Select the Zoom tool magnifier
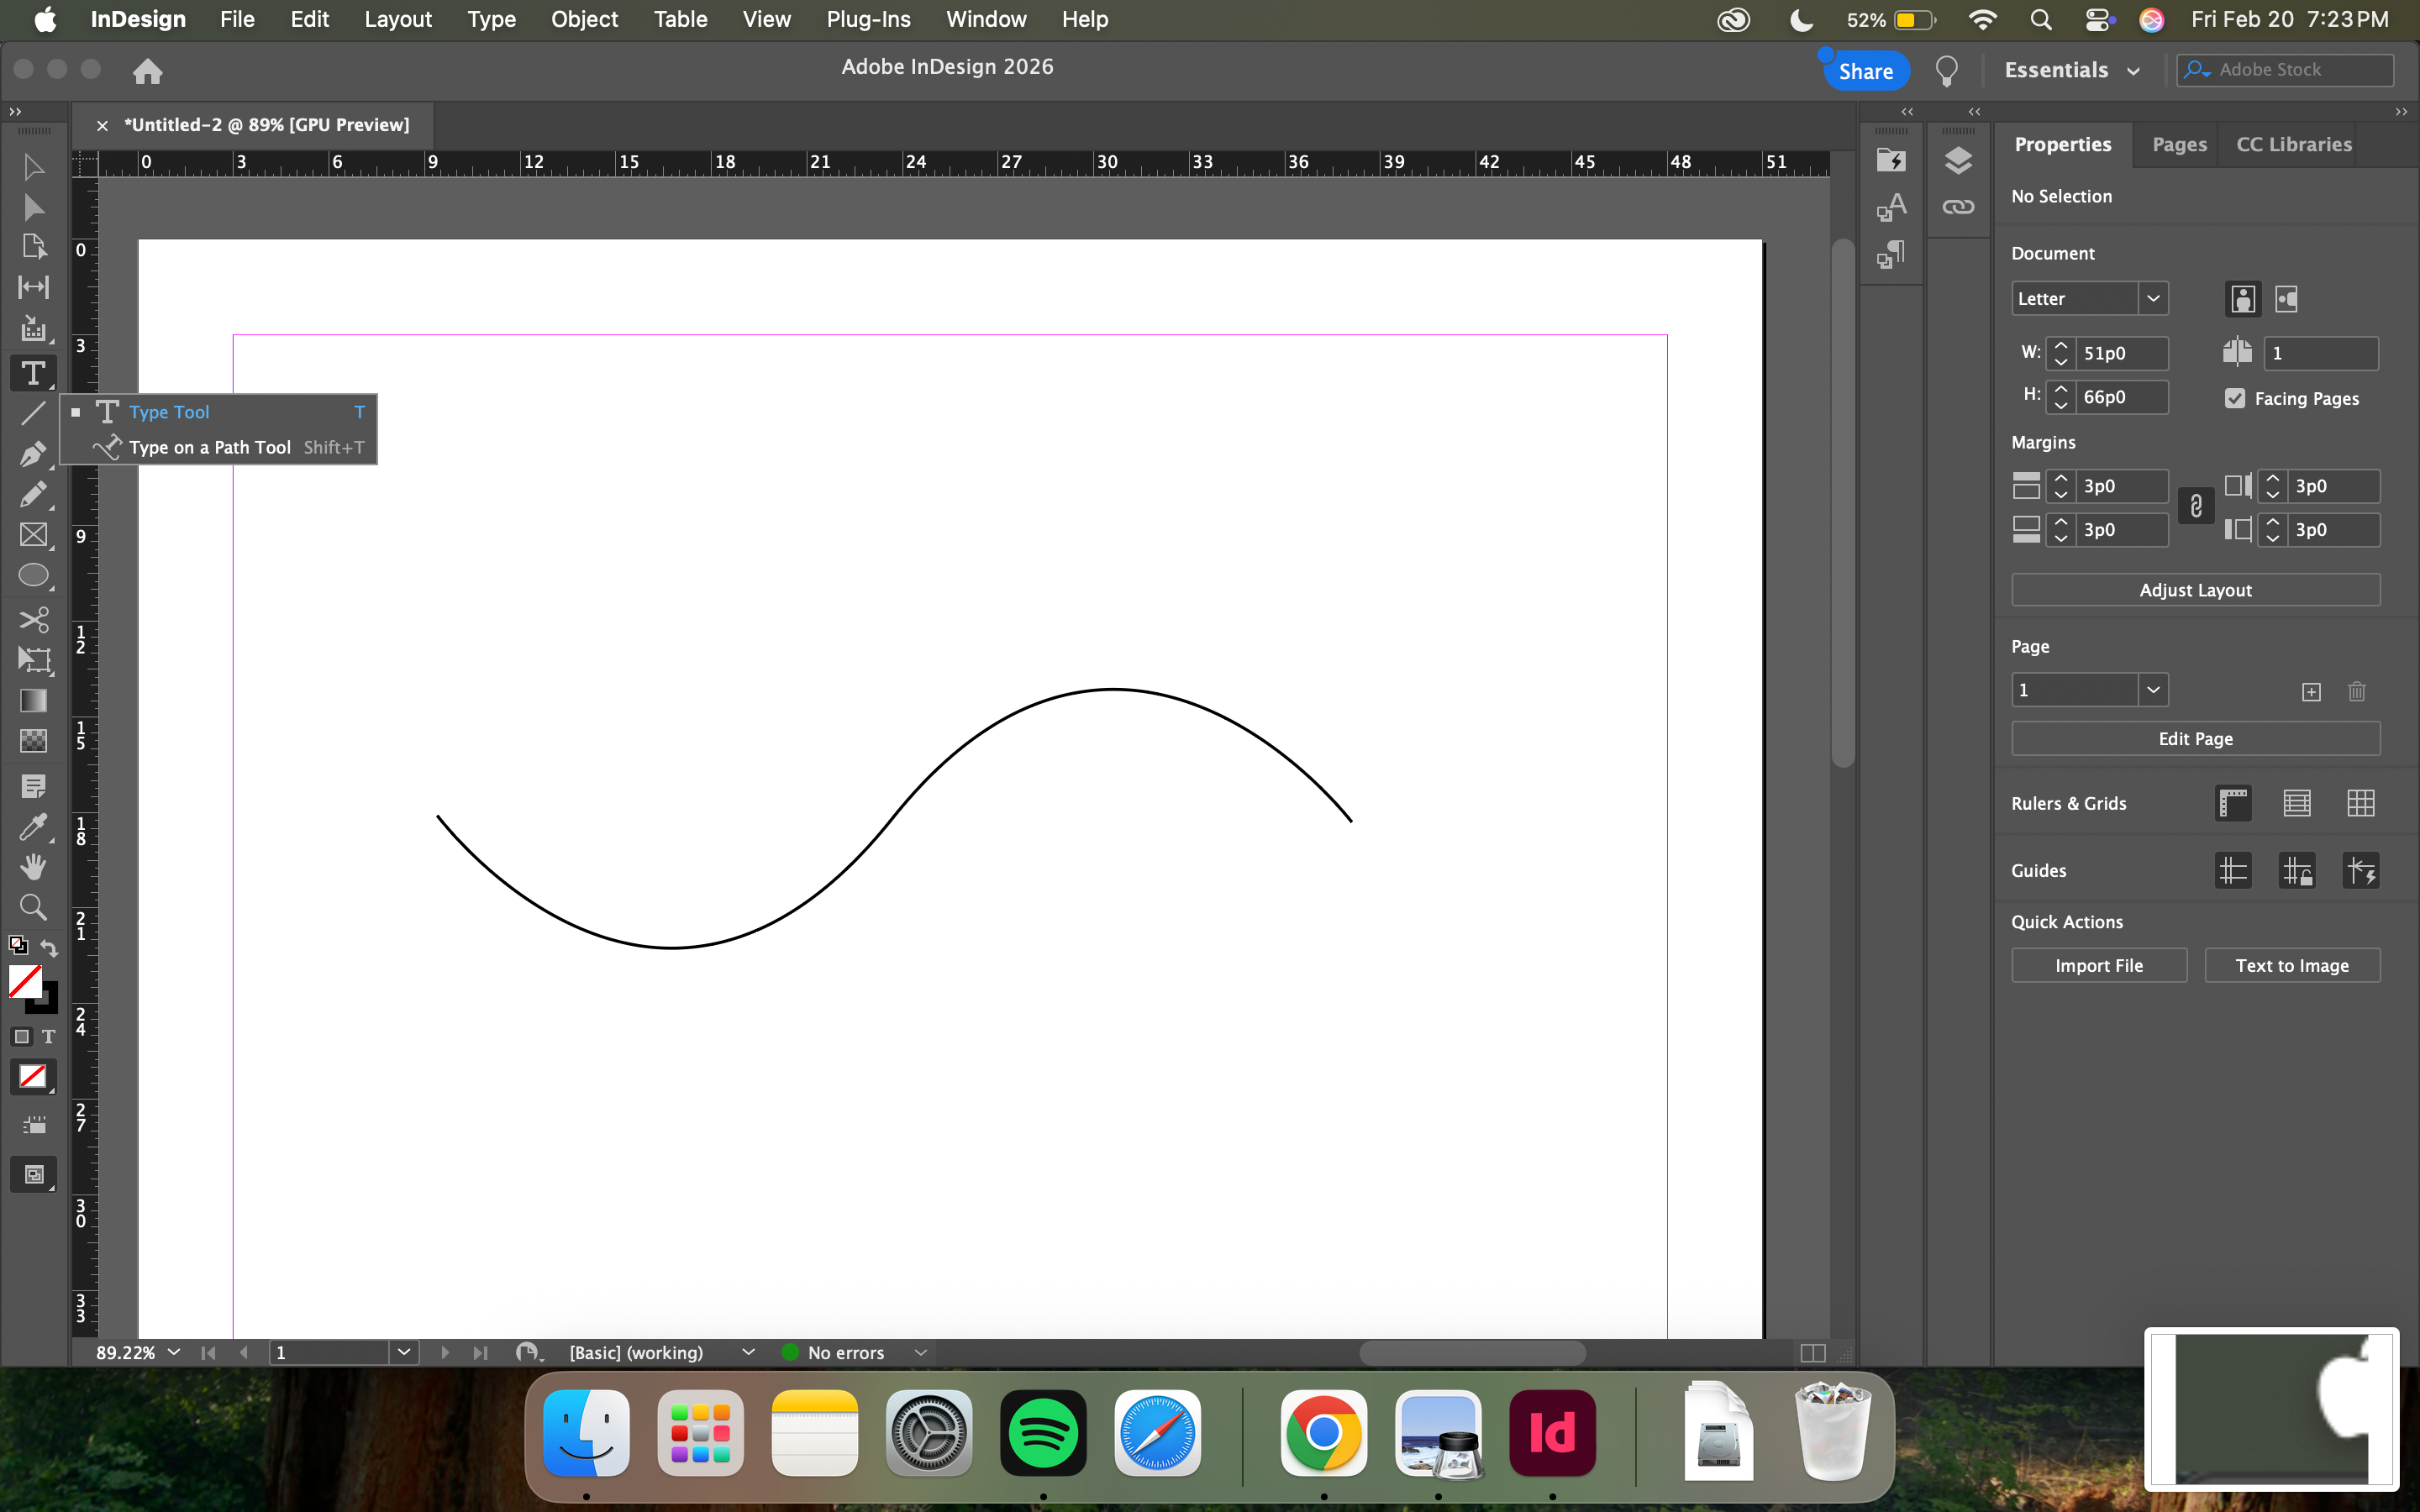This screenshot has height=1512, width=2420. point(32,907)
